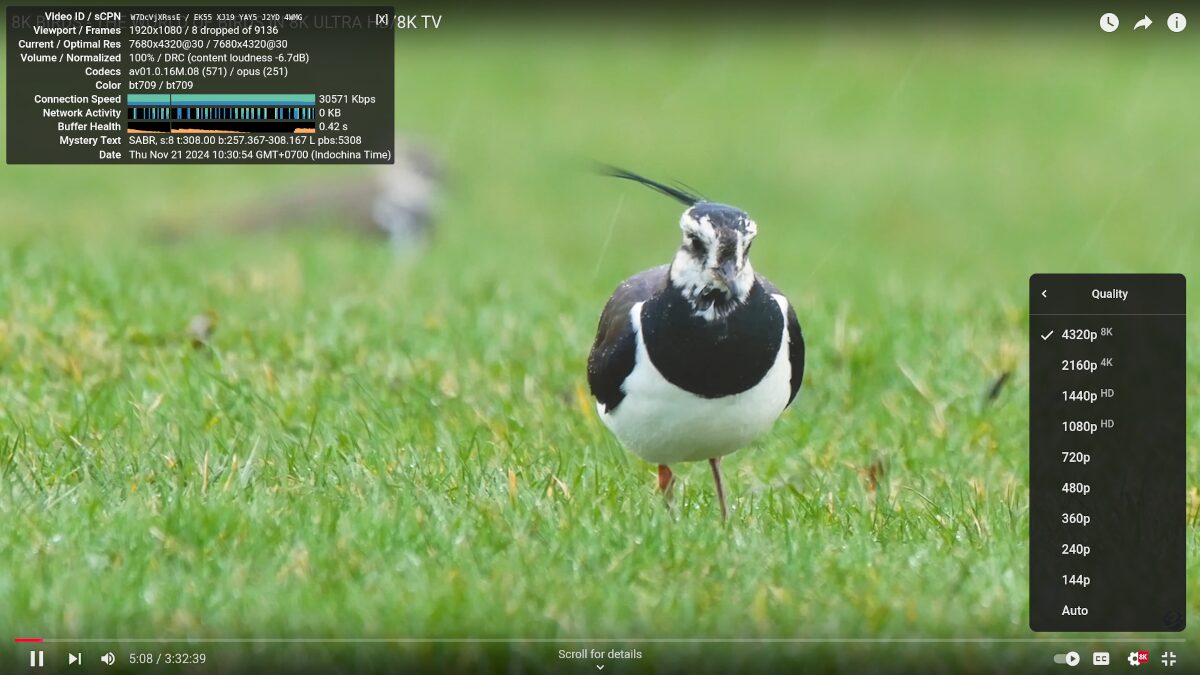
Task: Select 4320p 8K quality
Action: [1108, 334]
